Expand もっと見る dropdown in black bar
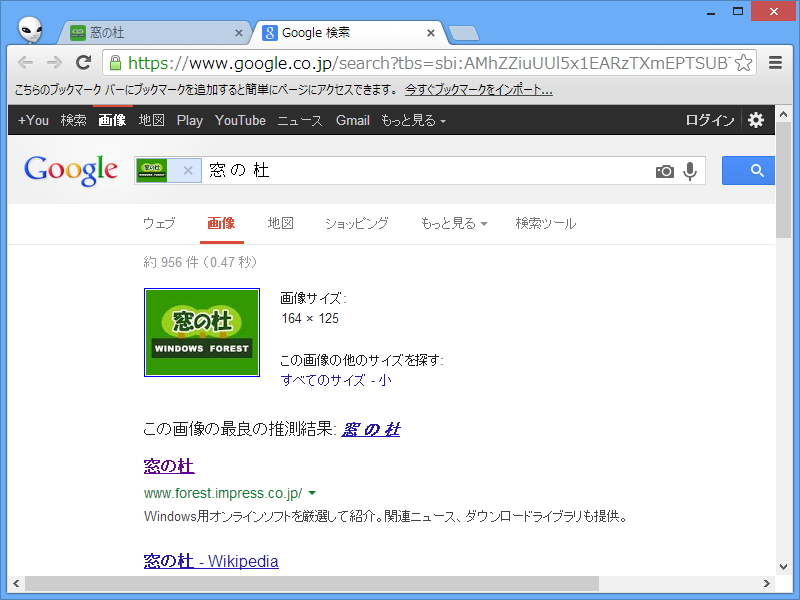Screen dimensions: 800x600 tap(413, 120)
